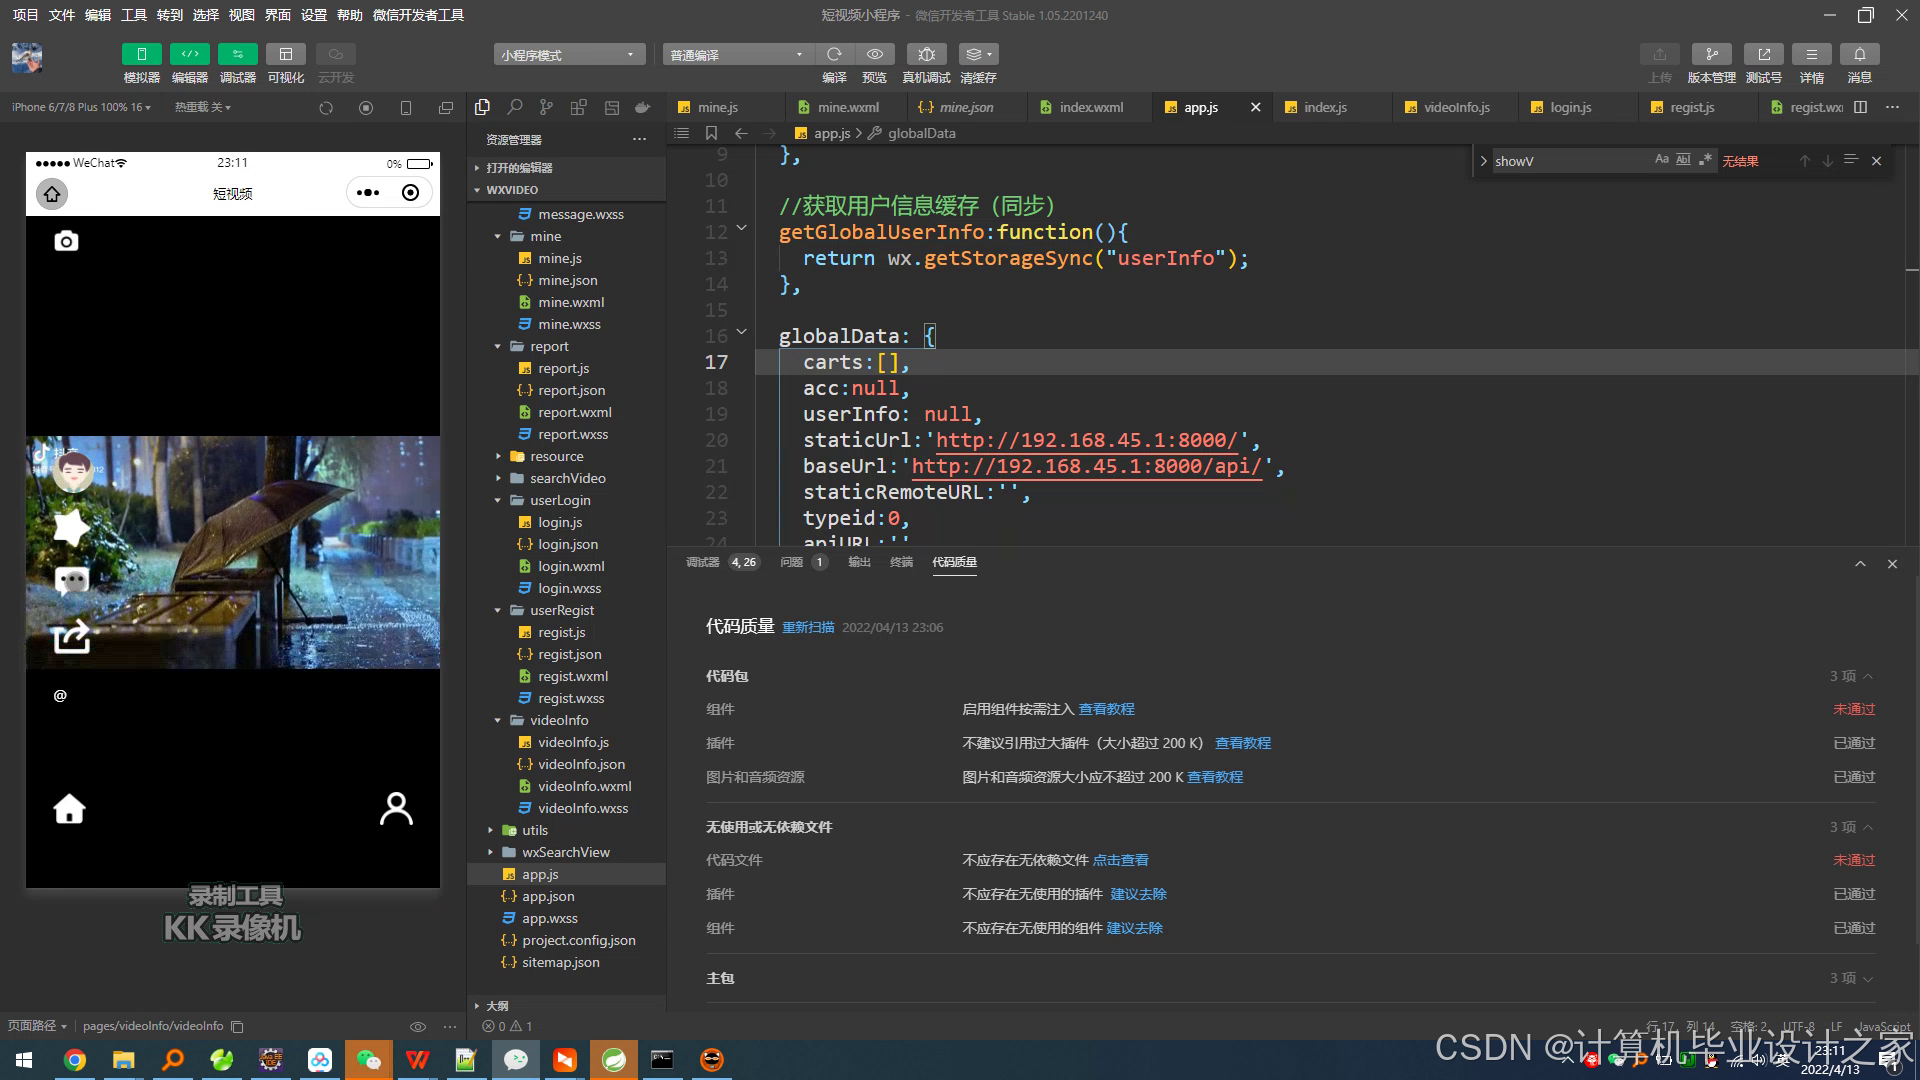Open the Tools menu

(x=133, y=15)
